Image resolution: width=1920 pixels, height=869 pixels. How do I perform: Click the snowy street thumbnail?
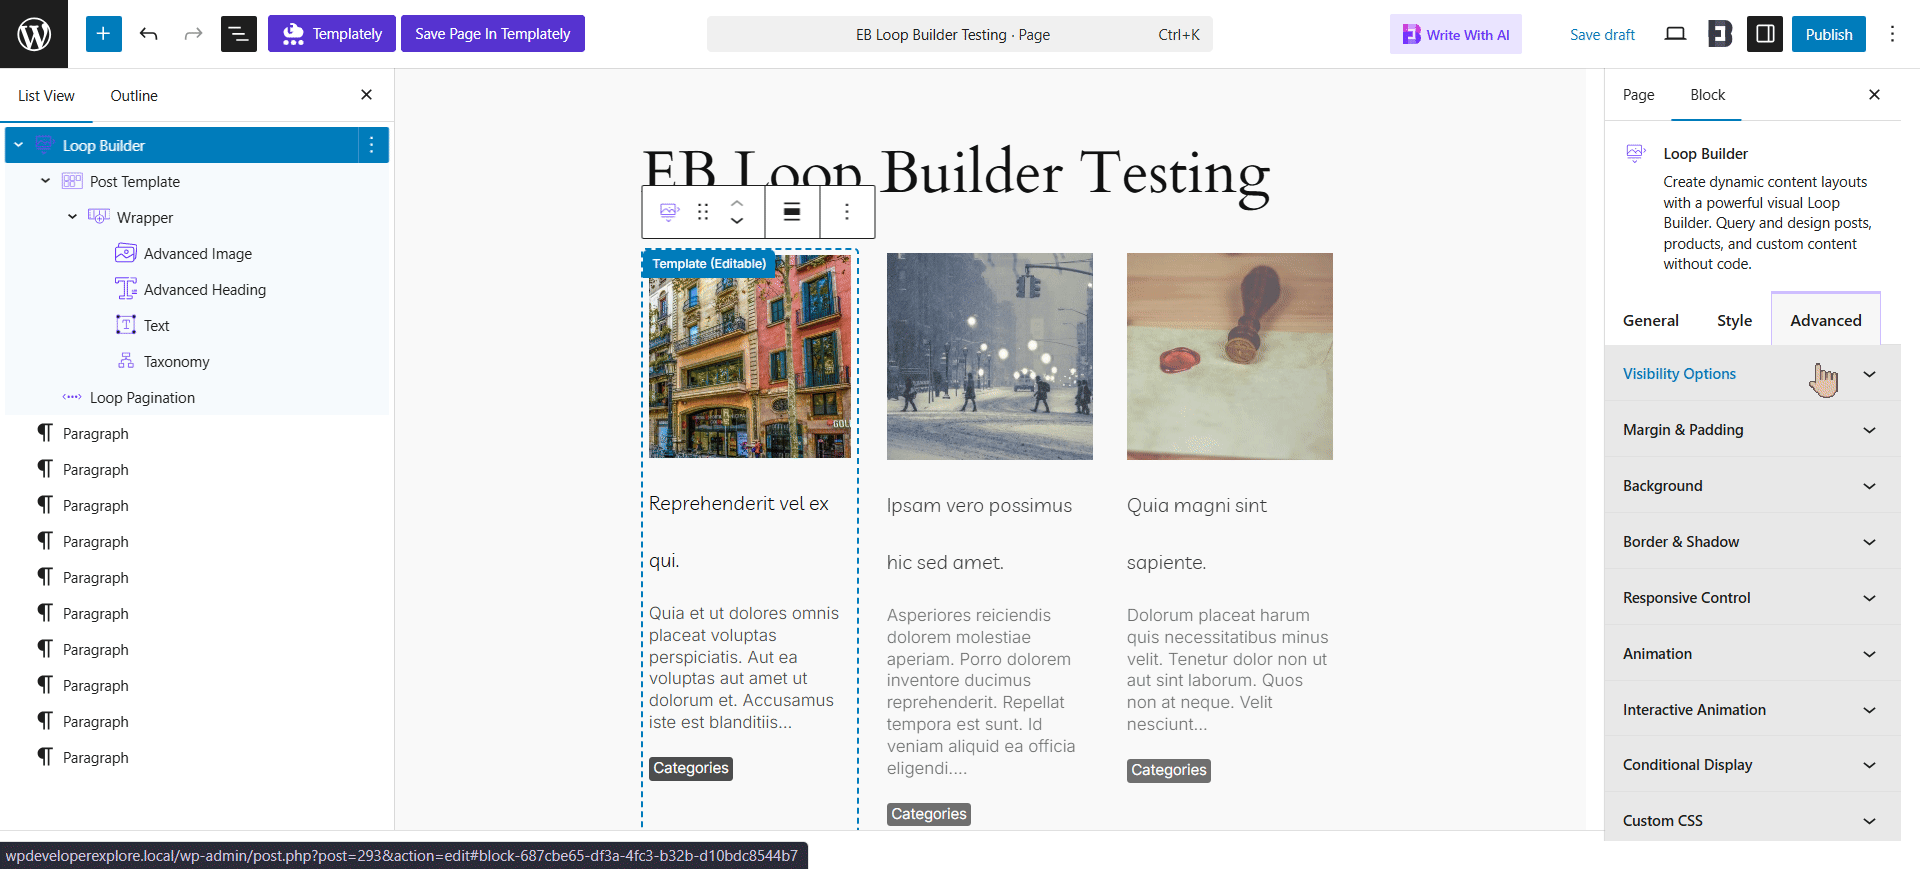click(x=990, y=356)
